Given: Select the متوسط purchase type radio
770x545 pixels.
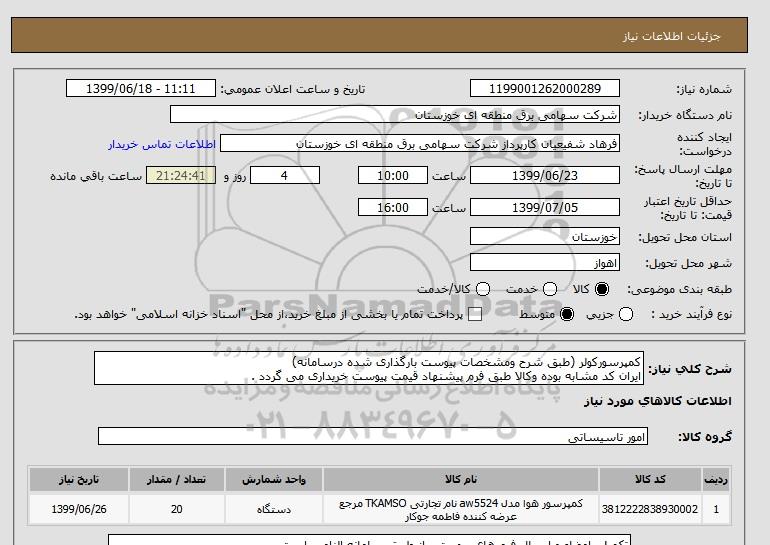Looking at the screenshot, I should (x=567, y=314).
